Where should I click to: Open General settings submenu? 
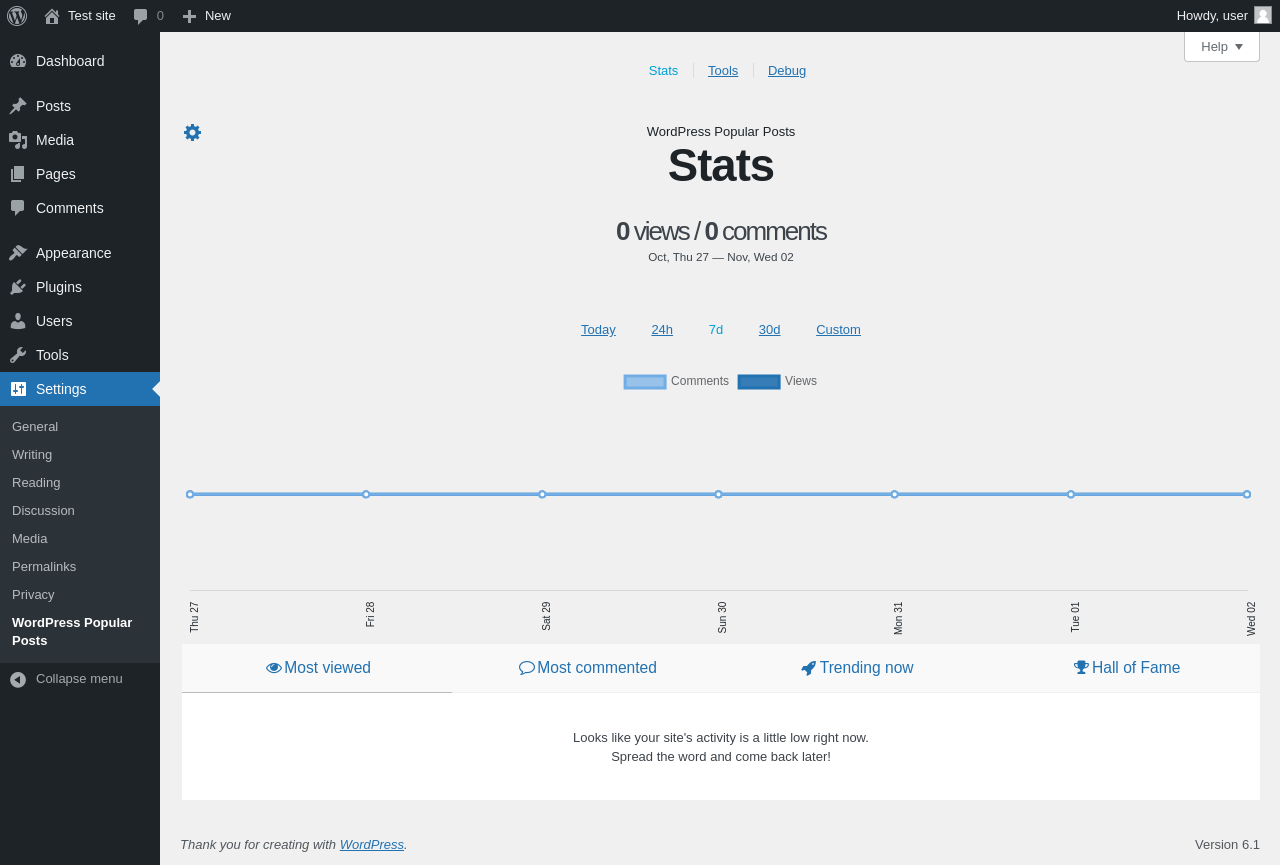(x=80, y=427)
